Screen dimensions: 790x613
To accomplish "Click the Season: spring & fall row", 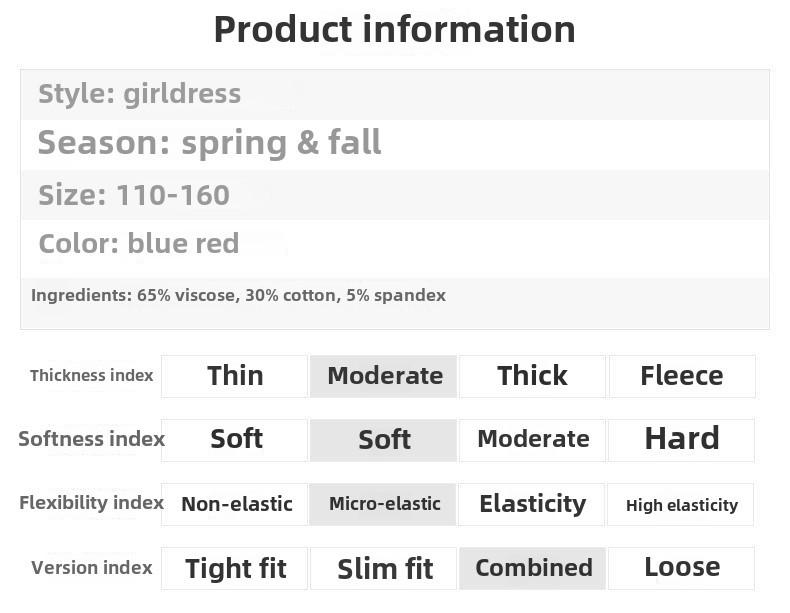I will pos(209,143).
